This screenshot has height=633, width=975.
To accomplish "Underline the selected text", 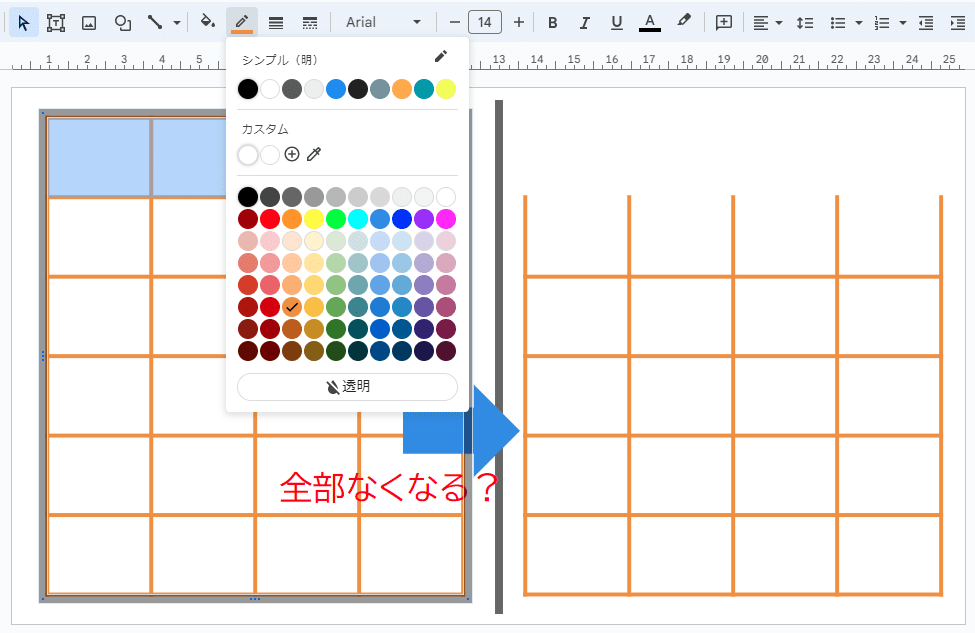I will click(x=616, y=23).
